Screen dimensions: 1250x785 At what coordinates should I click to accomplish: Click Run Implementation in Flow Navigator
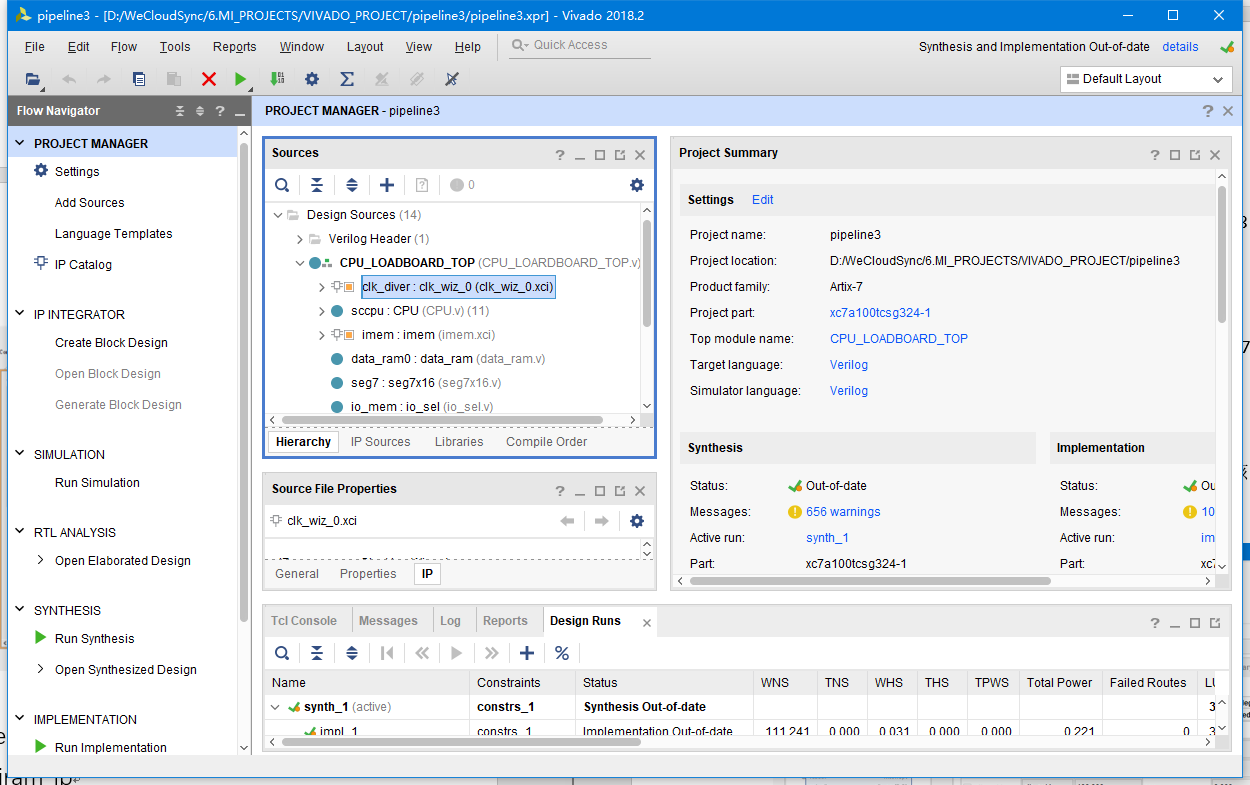[111, 748]
